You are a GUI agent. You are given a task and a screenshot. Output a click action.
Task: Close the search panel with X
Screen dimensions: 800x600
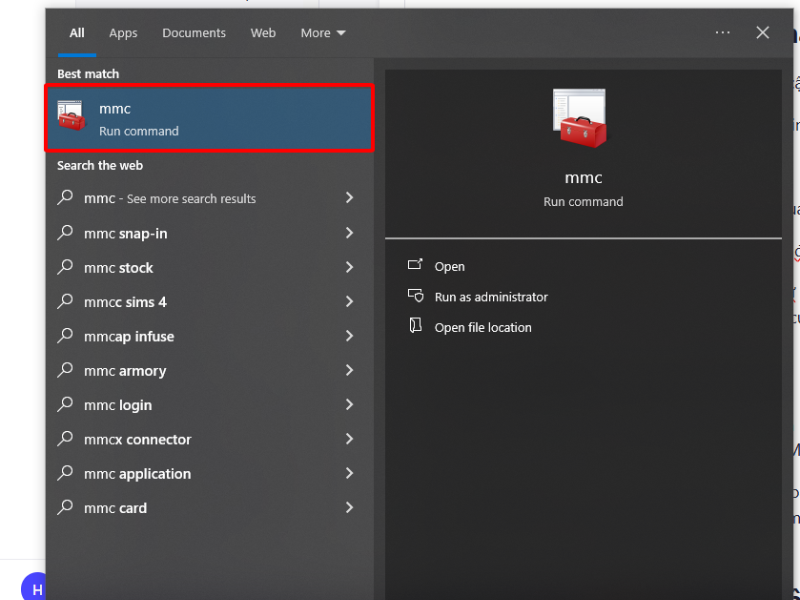[762, 33]
